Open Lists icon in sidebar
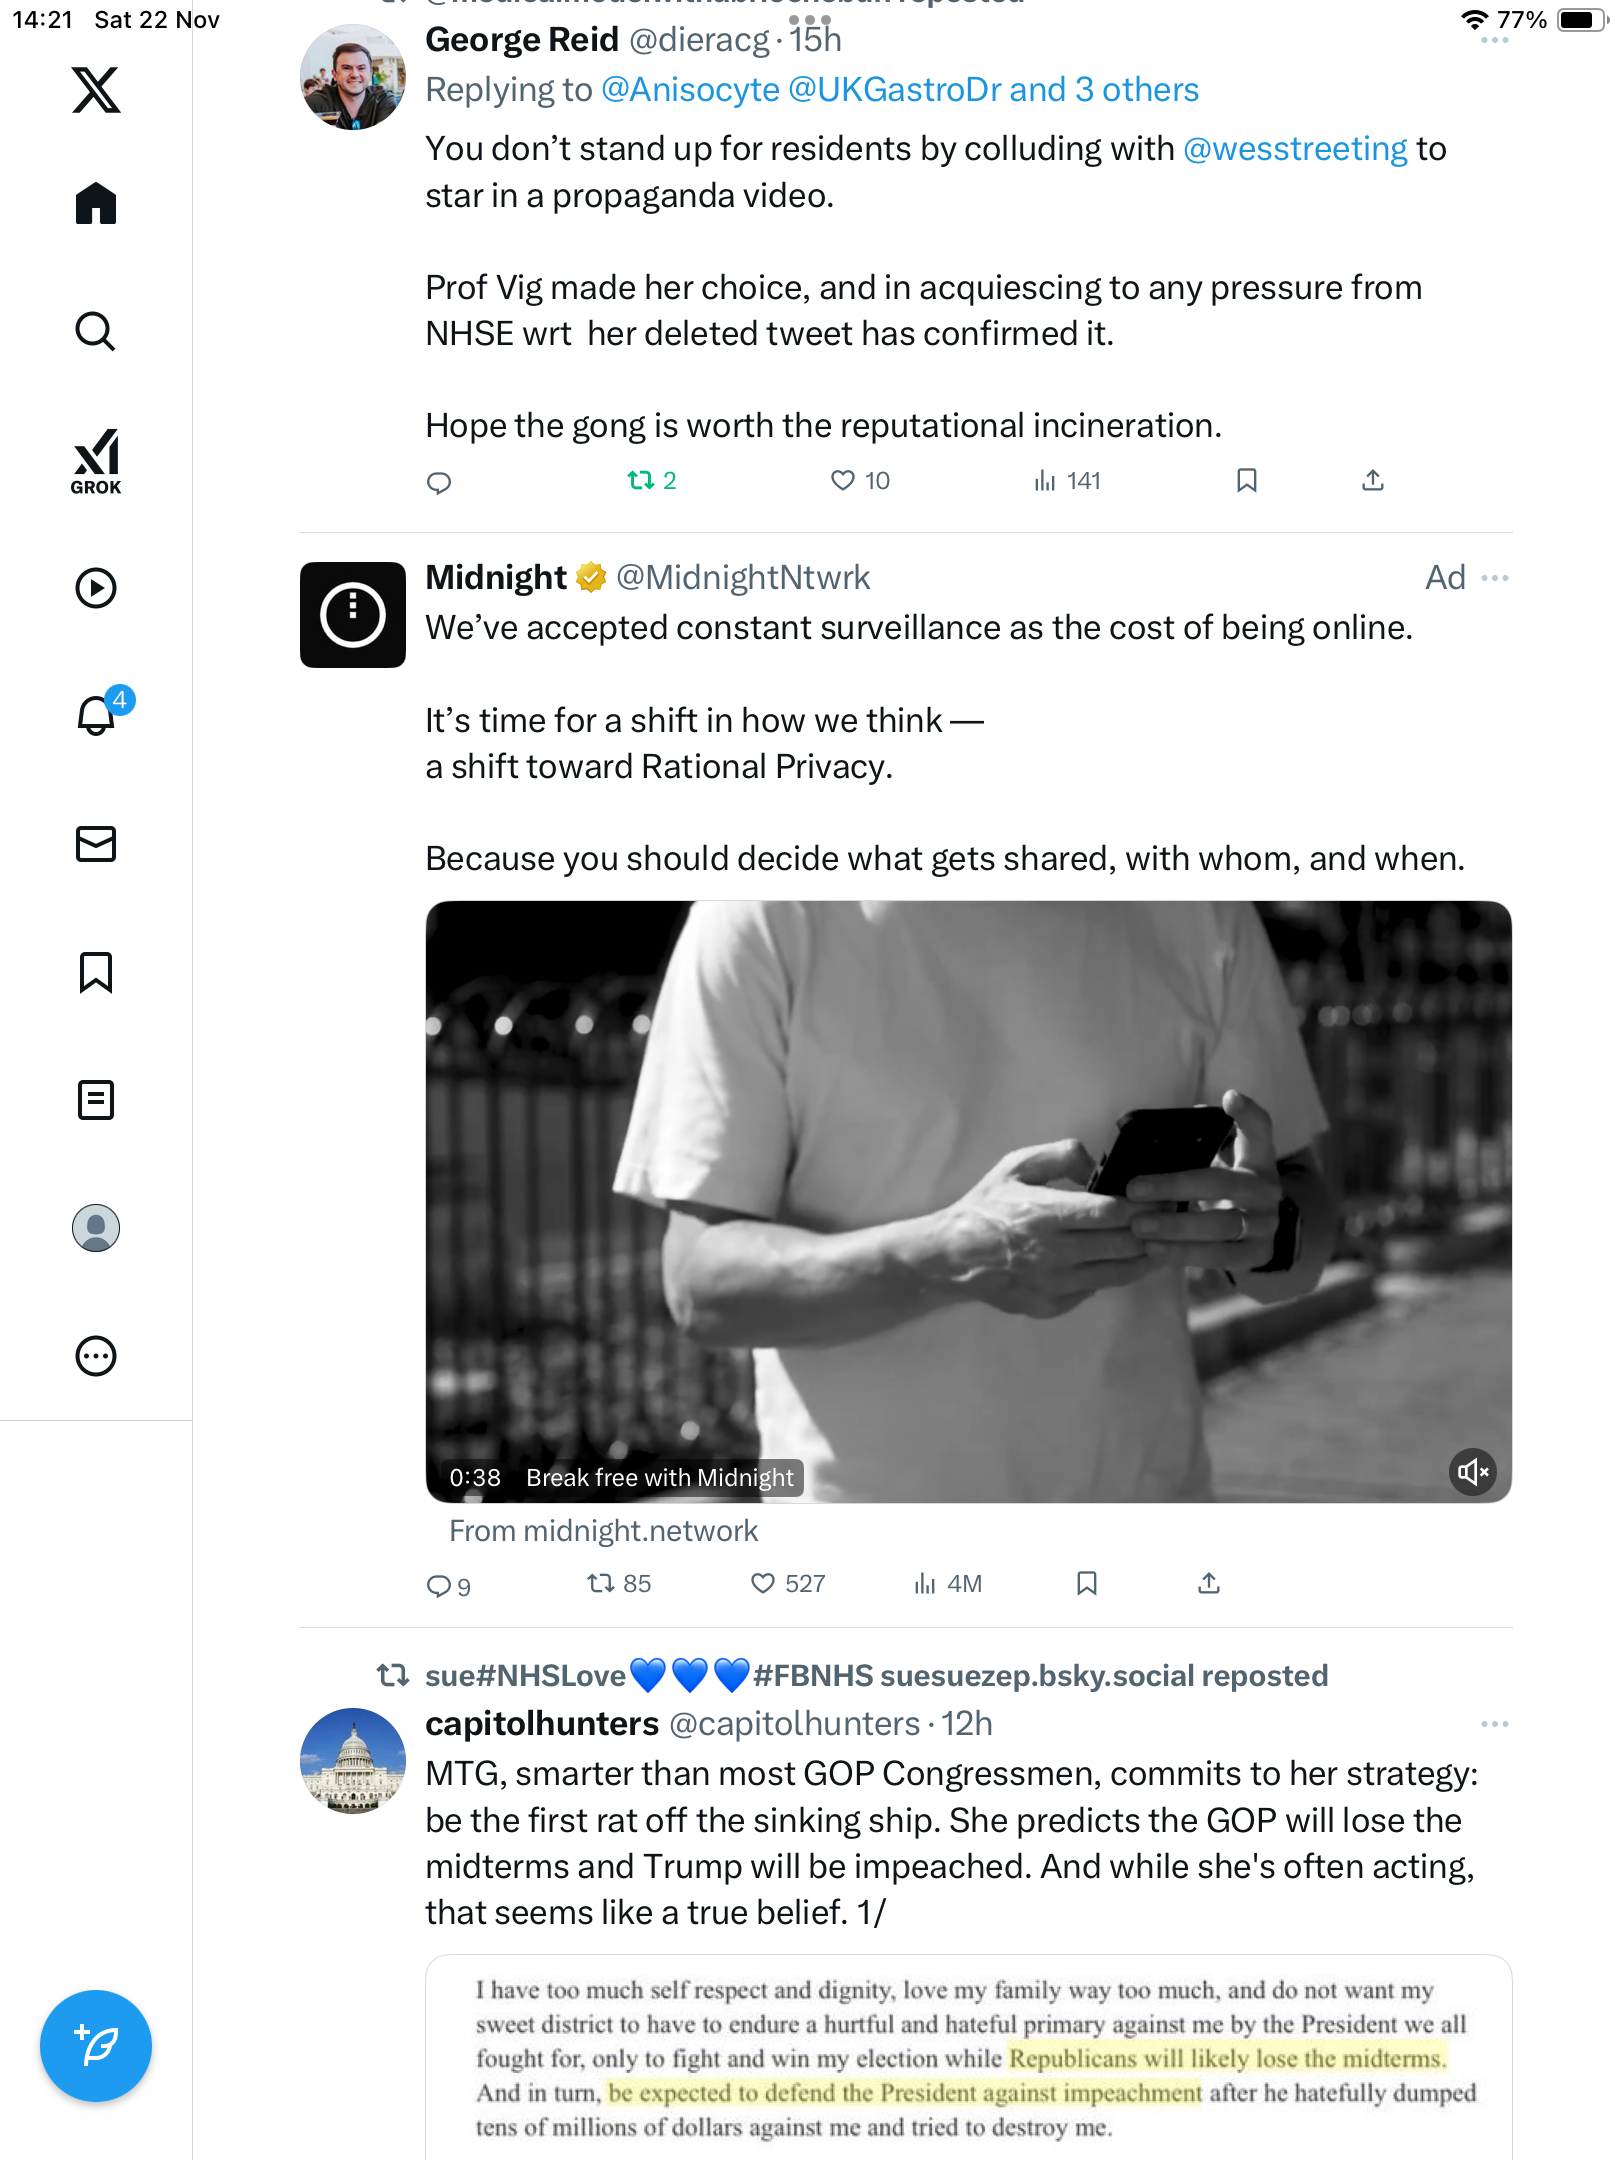Image resolution: width=1620 pixels, height=2160 pixels. pyautogui.click(x=96, y=1100)
